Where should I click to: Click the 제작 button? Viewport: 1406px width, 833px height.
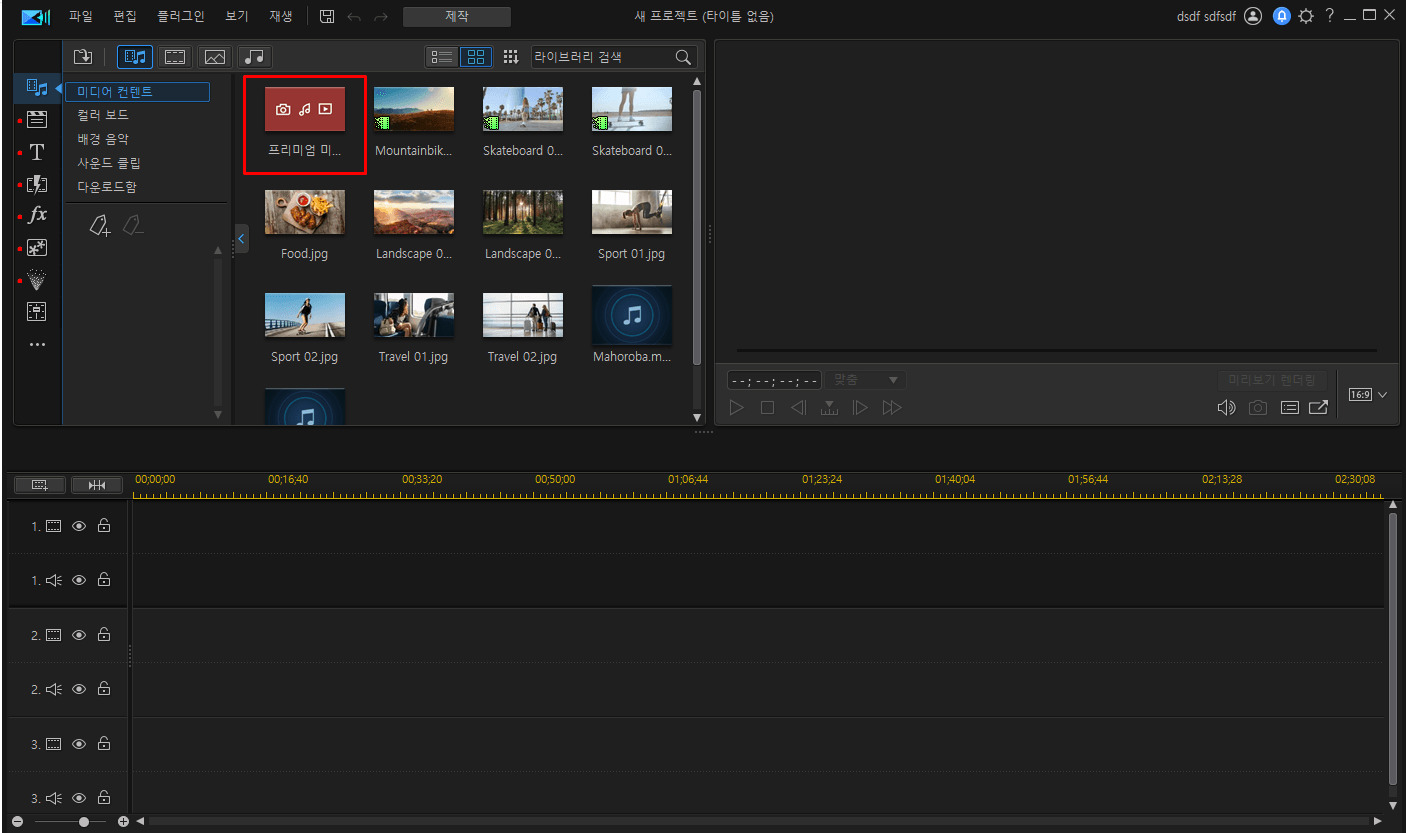click(456, 17)
